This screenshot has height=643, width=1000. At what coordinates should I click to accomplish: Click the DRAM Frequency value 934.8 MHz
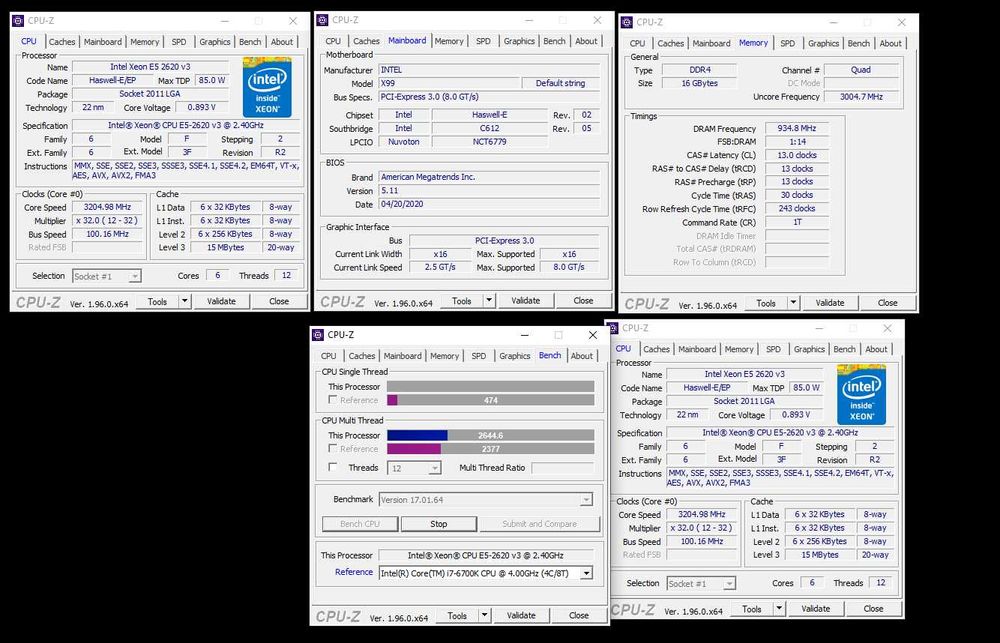pyautogui.click(x=797, y=128)
